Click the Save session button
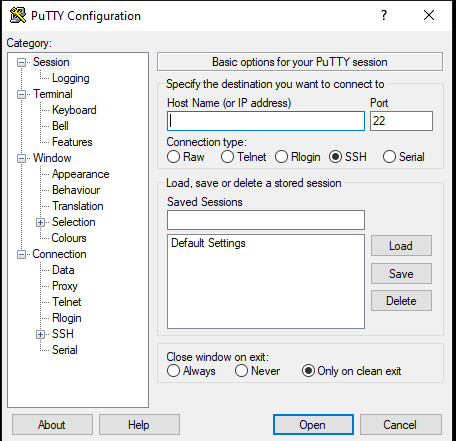Screen dimensions: 456x441 point(401,274)
